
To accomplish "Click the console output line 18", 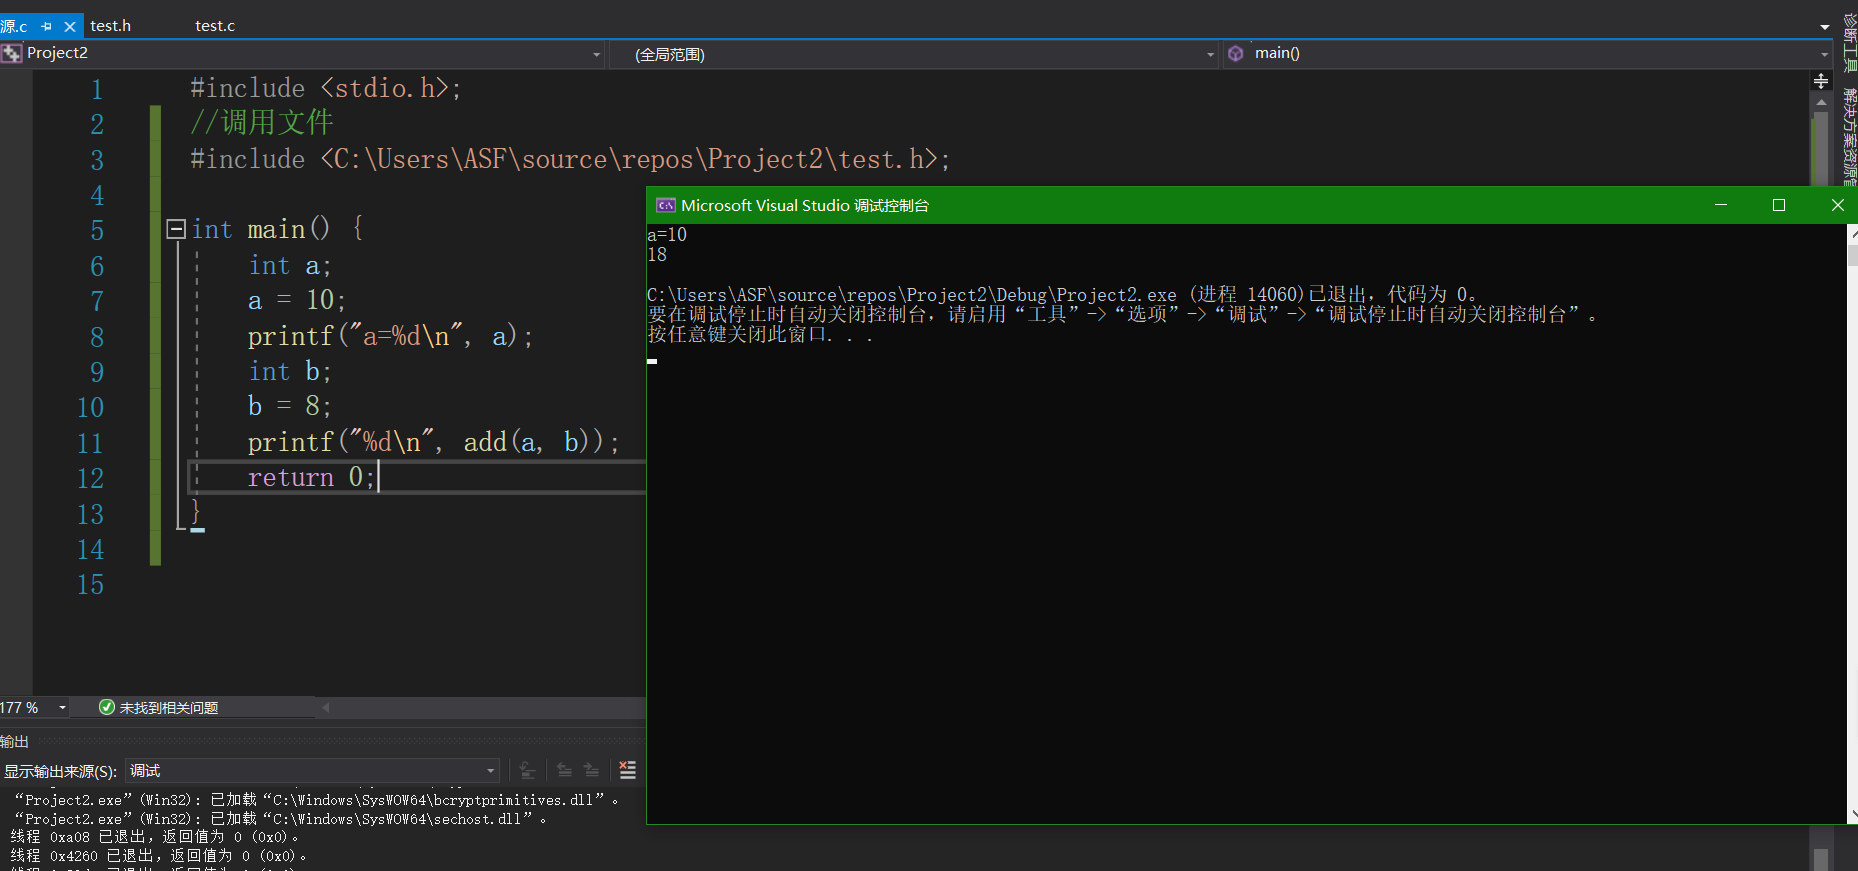I will (x=657, y=255).
